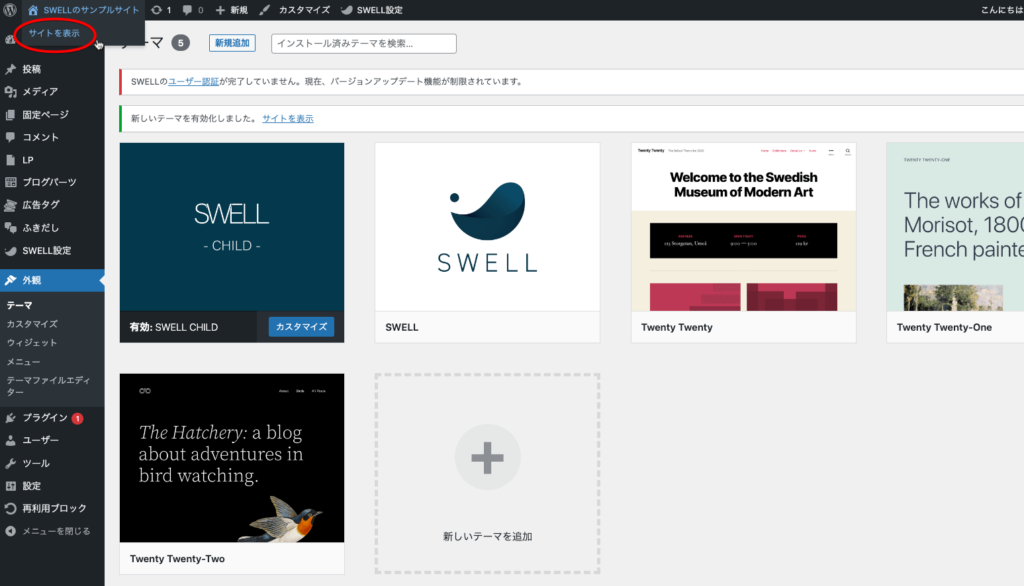The image size is (1024, 586).
Task: Click the blue カスタマイズ button on SWELL CHILD
Action: coord(301,327)
